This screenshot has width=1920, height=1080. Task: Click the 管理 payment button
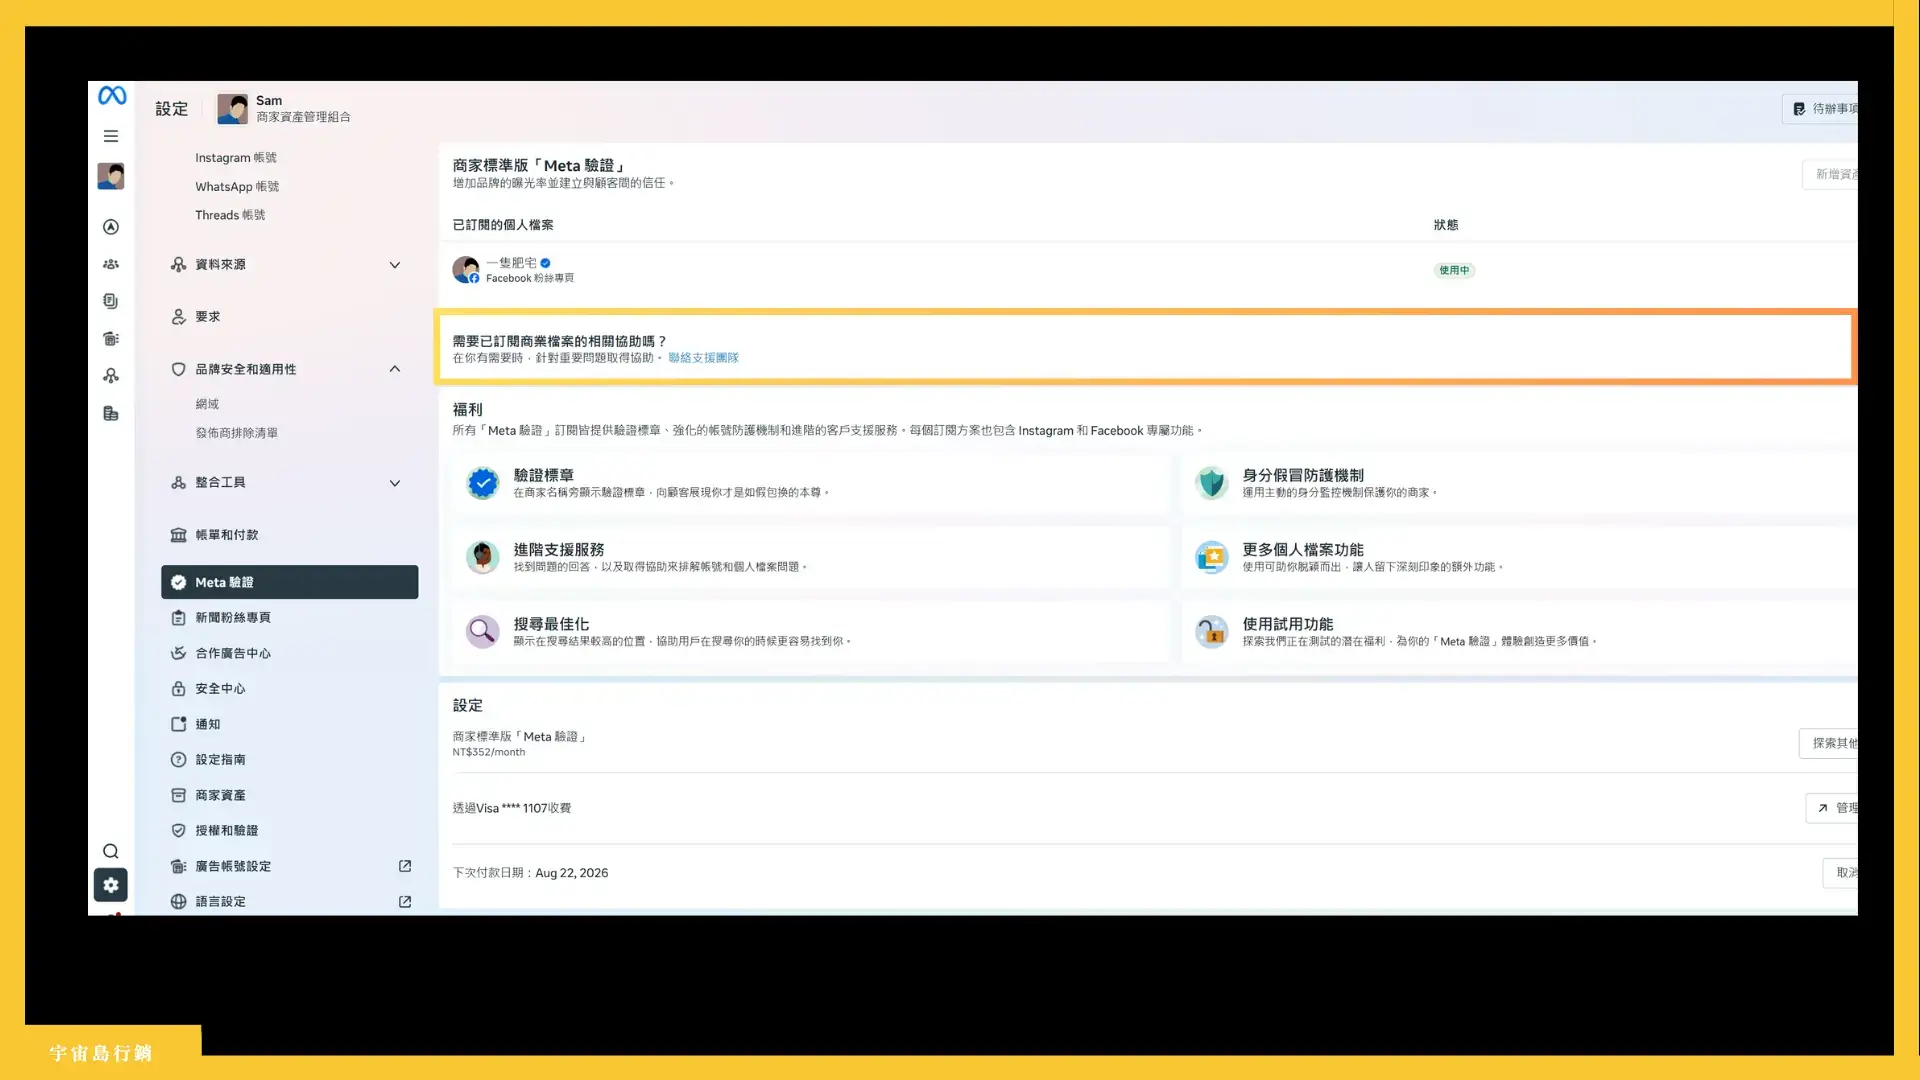pos(1832,808)
